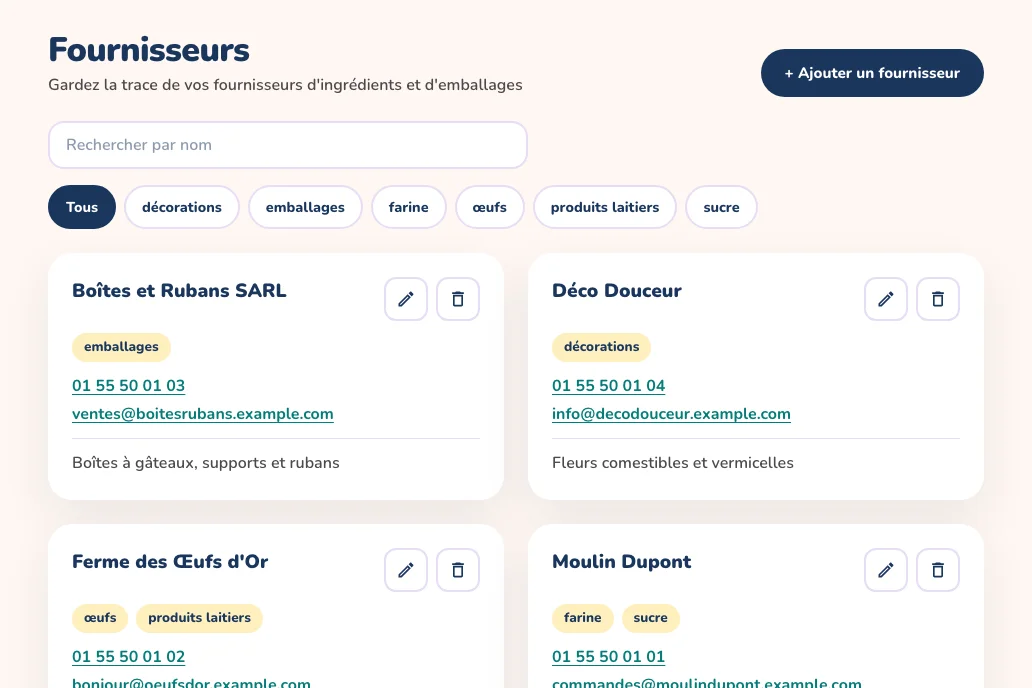Click the Fournisseurs page heading
This screenshot has width=1032, height=688.
[x=149, y=50]
